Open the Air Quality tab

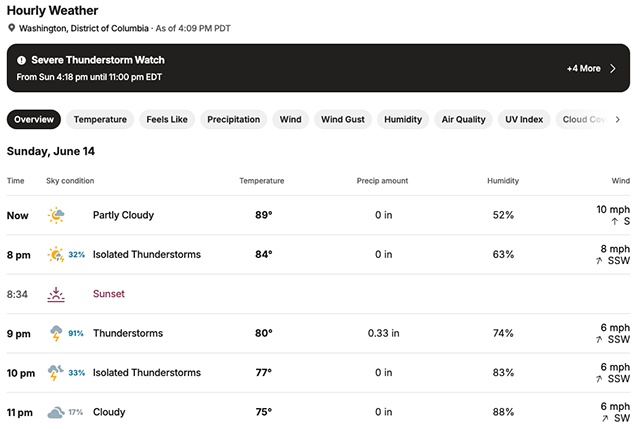(464, 120)
